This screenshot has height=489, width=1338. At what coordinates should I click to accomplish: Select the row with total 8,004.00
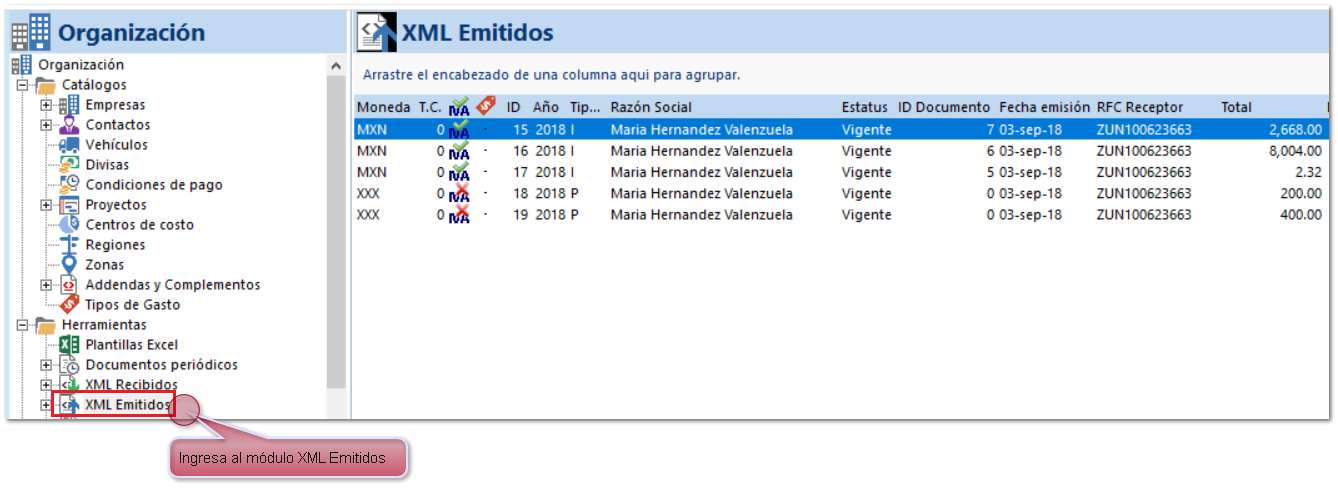tap(840, 151)
